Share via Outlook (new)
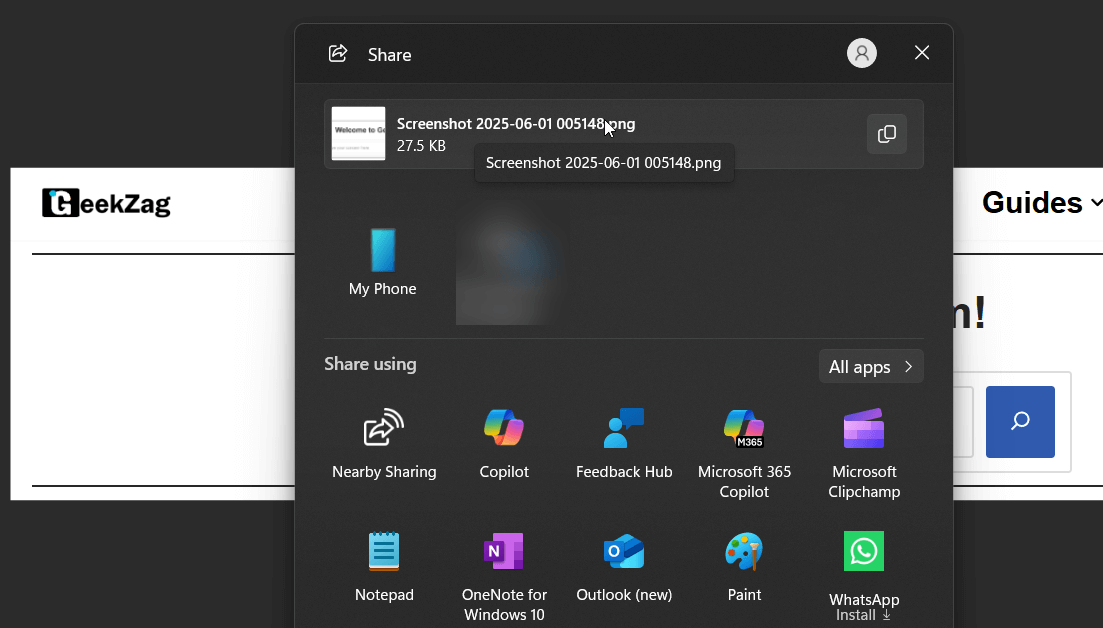 (x=624, y=568)
